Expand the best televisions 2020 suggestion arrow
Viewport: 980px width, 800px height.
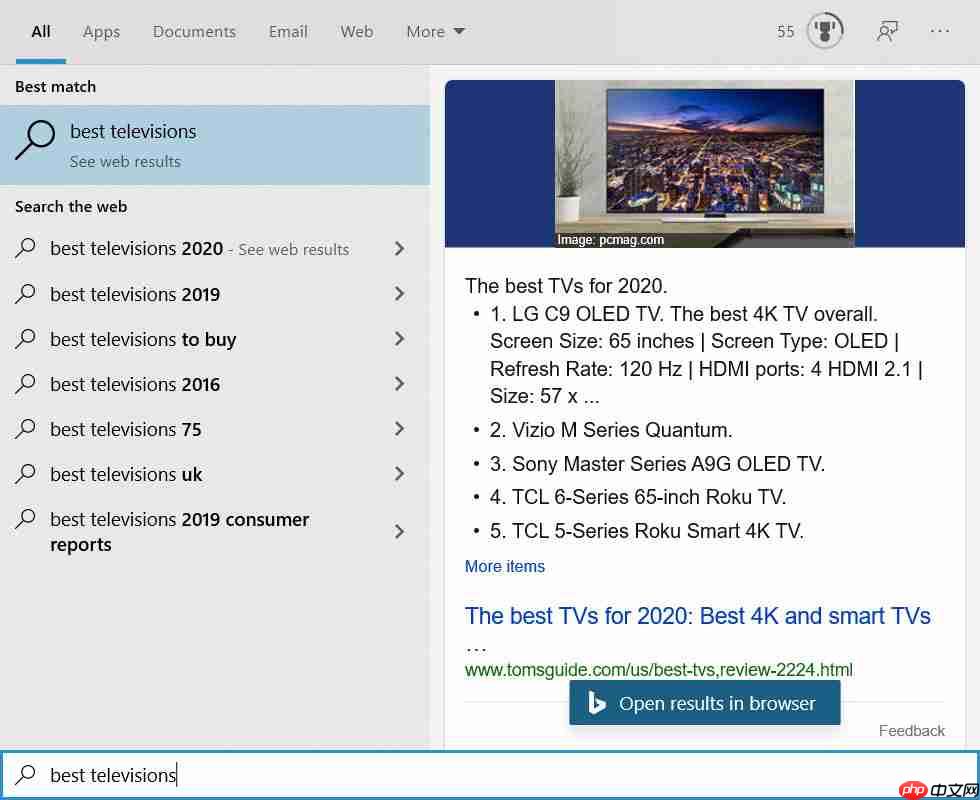tap(399, 249)
